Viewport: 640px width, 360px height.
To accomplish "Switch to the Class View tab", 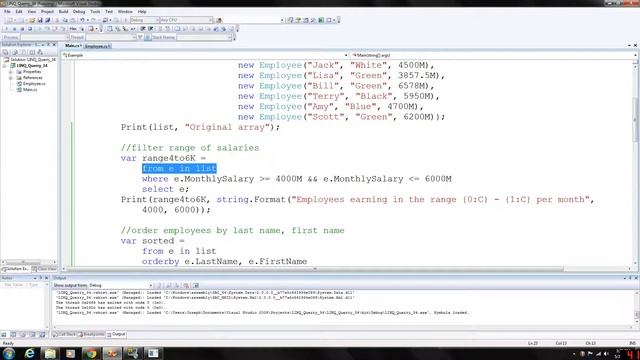I will pos(44,269).
